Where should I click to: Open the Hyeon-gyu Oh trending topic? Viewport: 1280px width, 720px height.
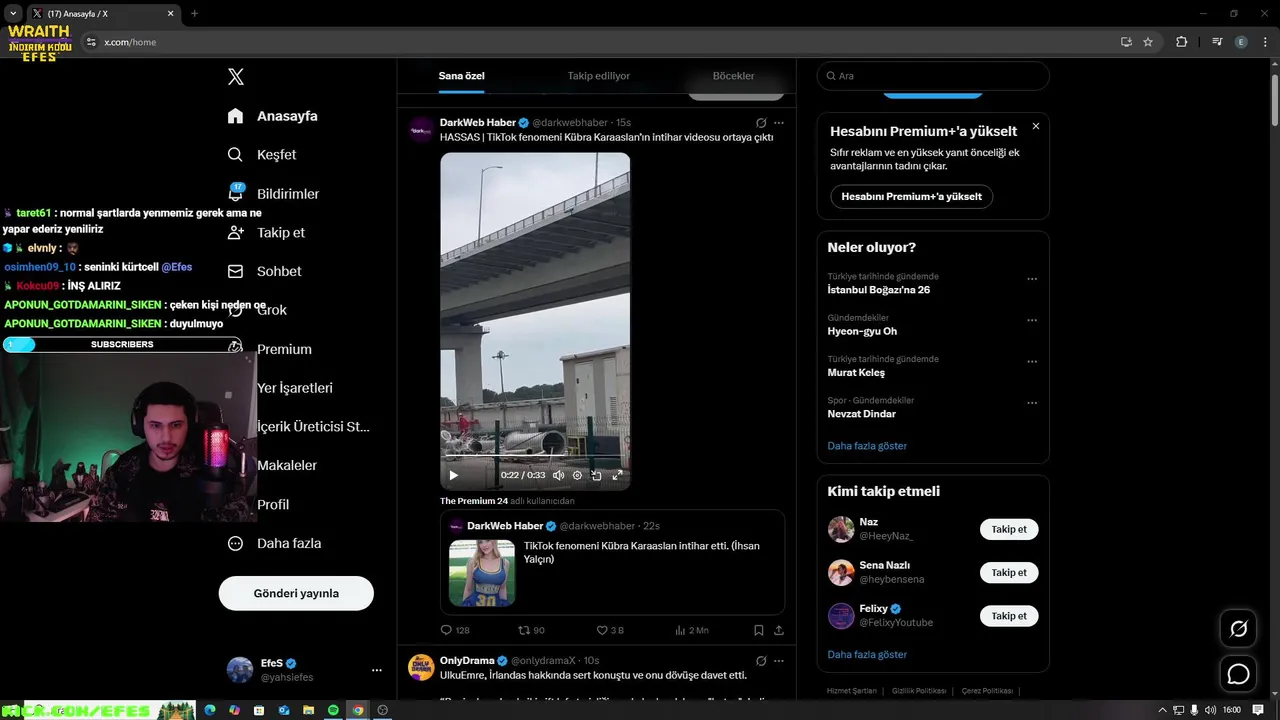[862, 331]
